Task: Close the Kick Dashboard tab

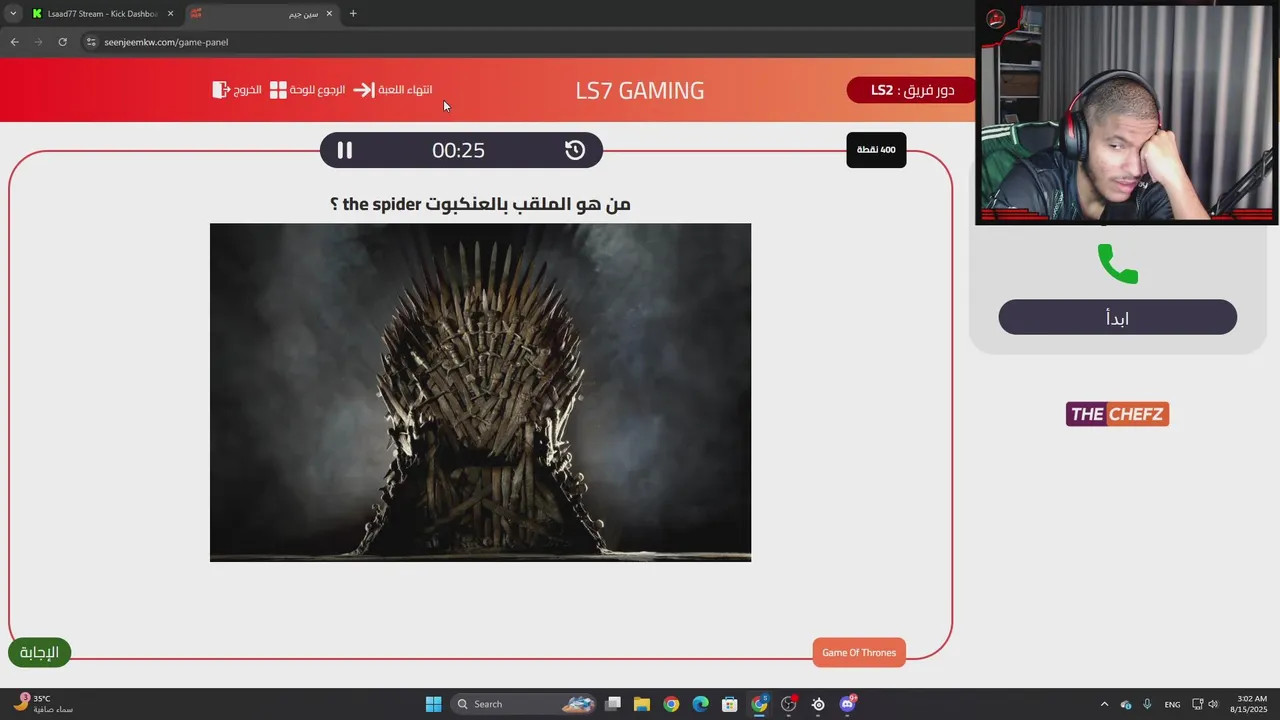Action: click(x=170, y=14)
